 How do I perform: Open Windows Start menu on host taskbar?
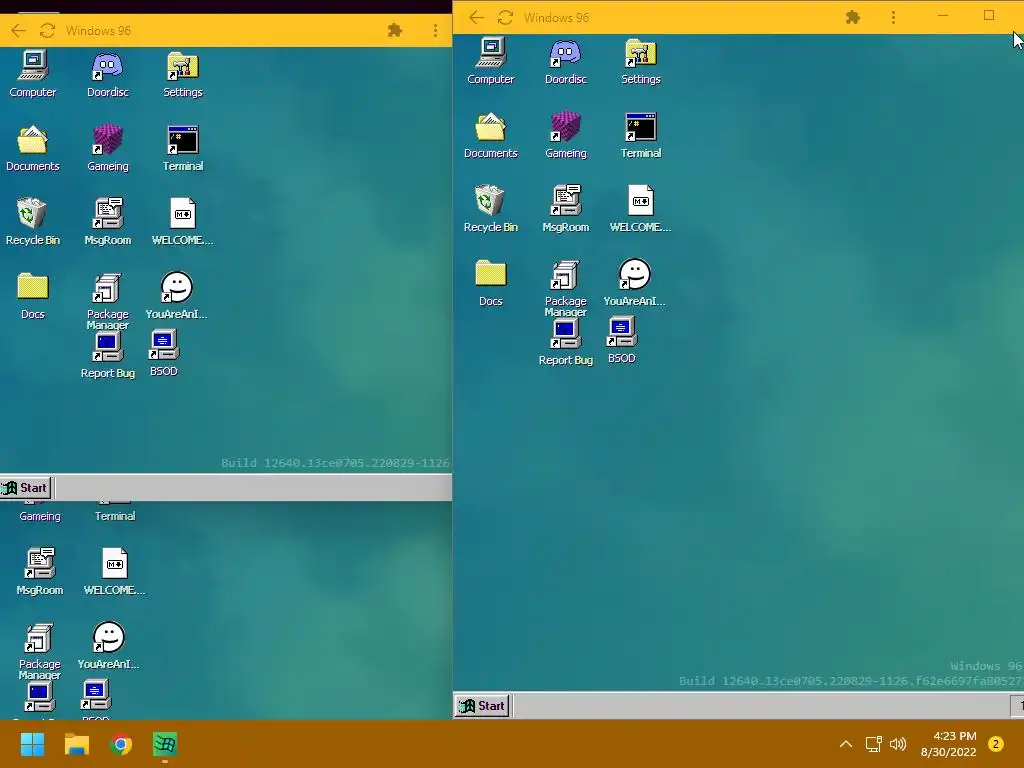[x=32, y=744]
